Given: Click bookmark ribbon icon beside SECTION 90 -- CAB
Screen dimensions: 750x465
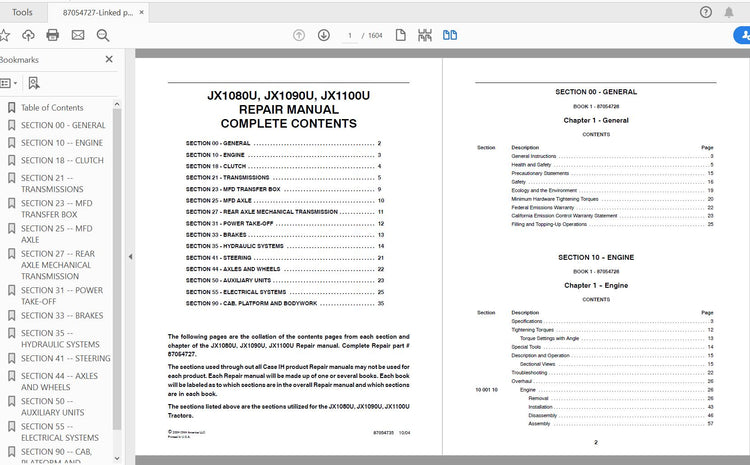Looking at the screenshot, I should point(11,452).
